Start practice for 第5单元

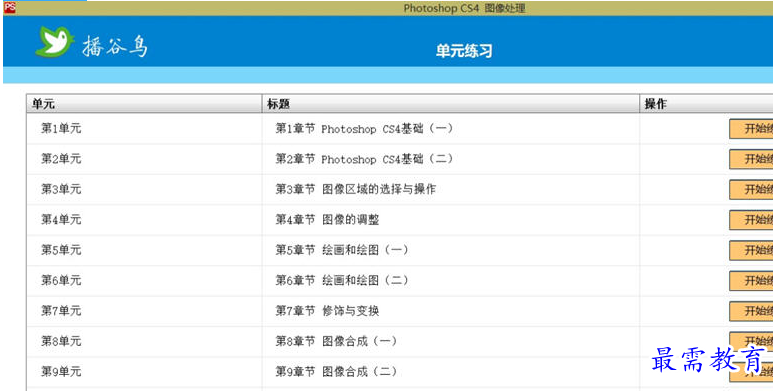[x=751, y=250]
